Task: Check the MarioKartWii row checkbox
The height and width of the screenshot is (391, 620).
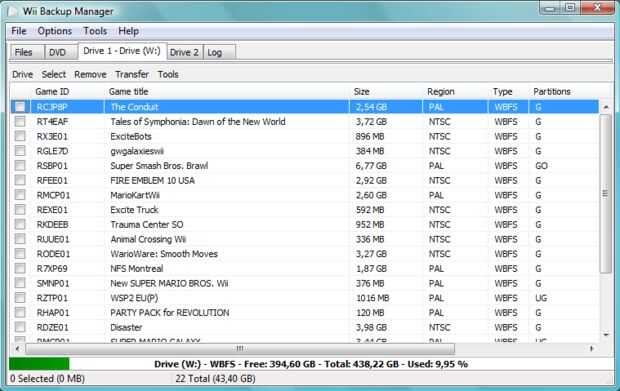Action: [20, 195]
